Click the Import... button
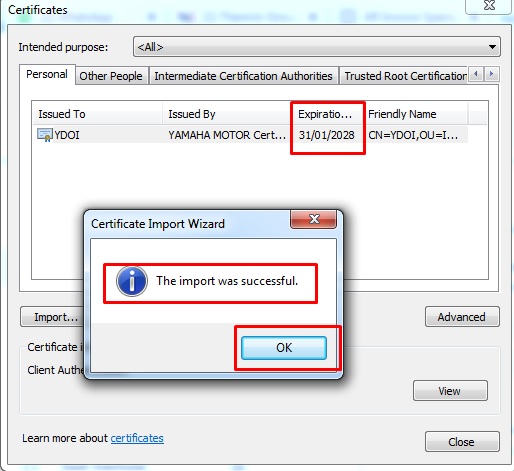The width and height of the screenshot is (514, 471). (53, 317)
